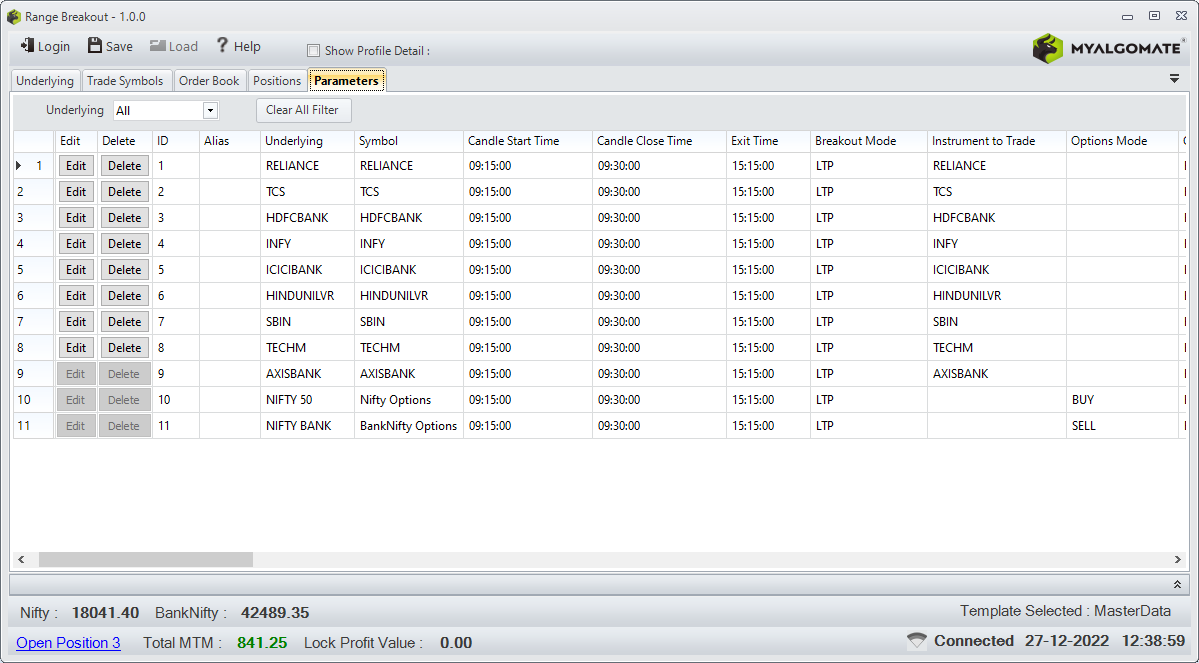Open the Positions tab

pyautogui.click(x=277, y=80)
